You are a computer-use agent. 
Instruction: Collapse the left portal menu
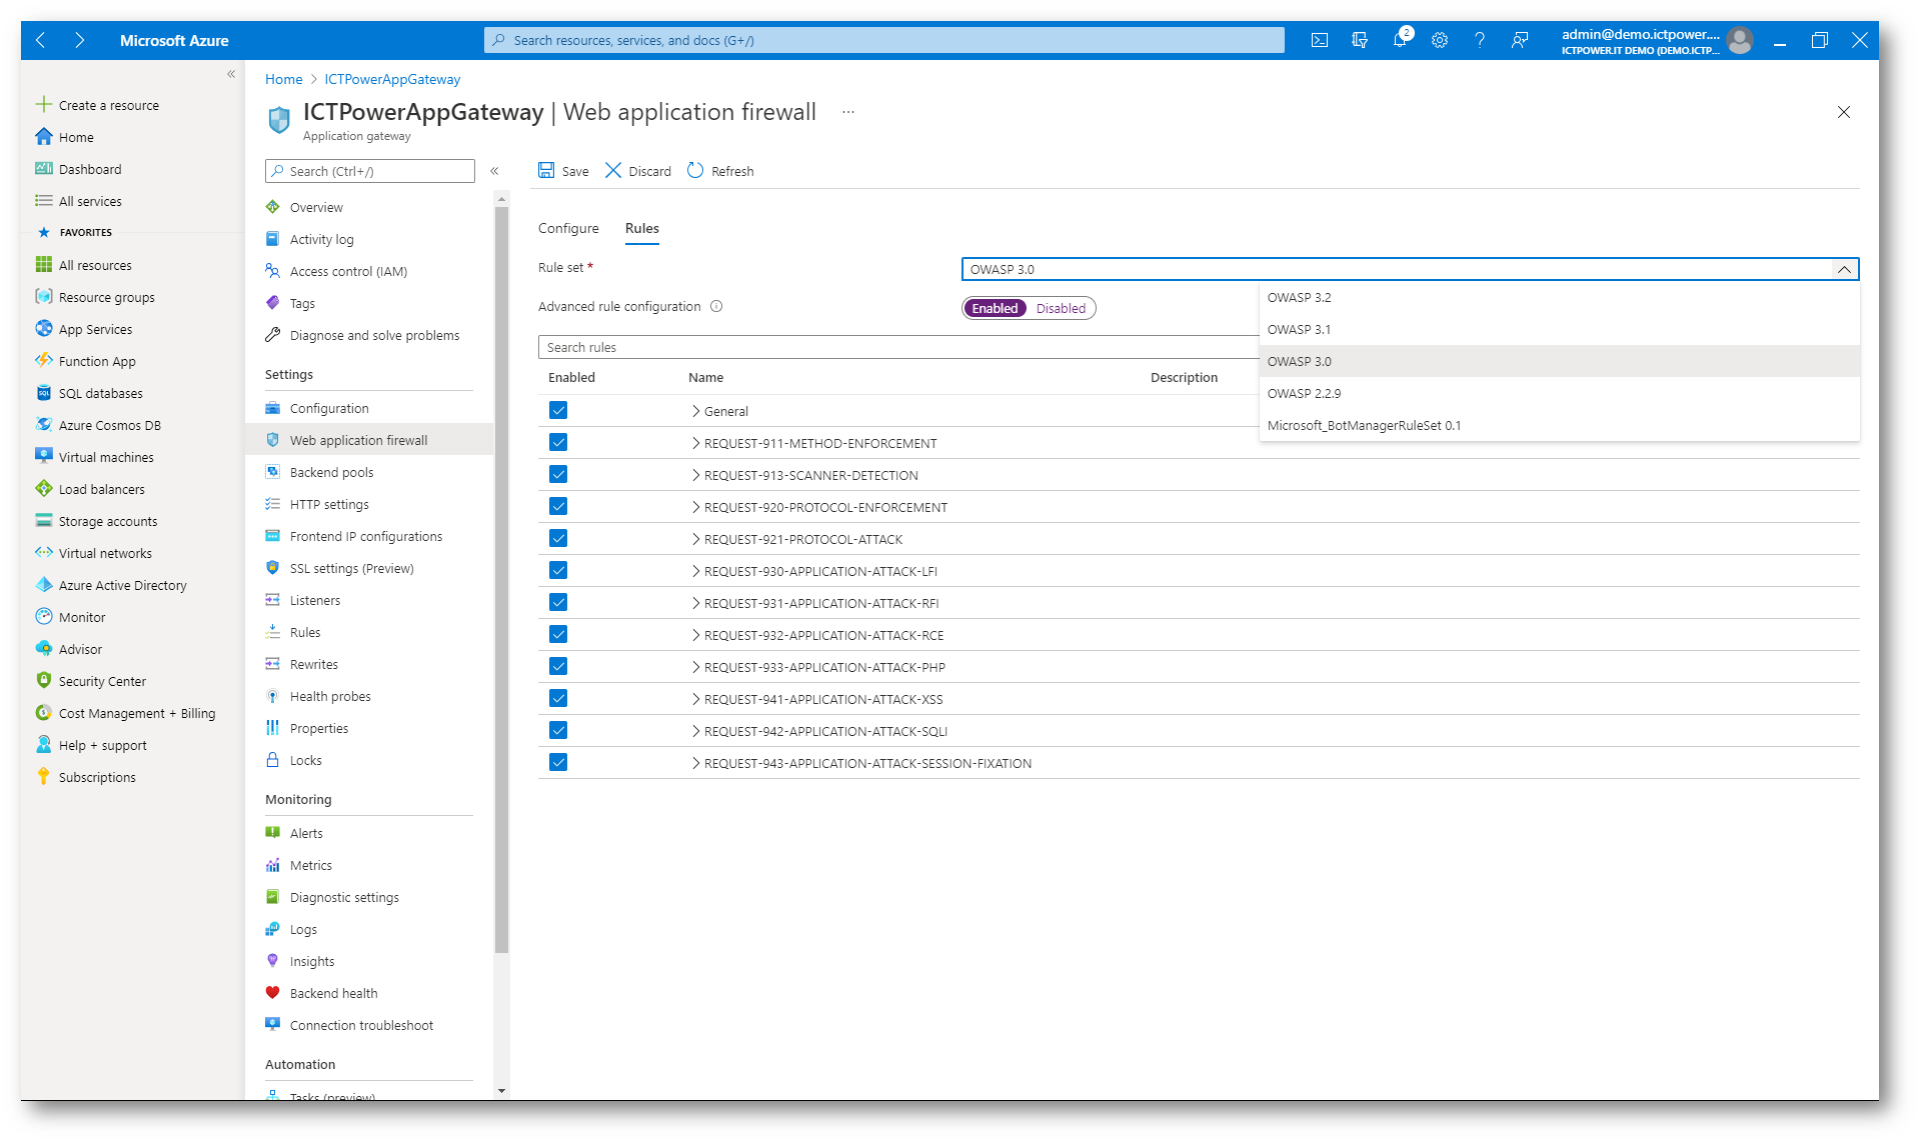point(231,74)
